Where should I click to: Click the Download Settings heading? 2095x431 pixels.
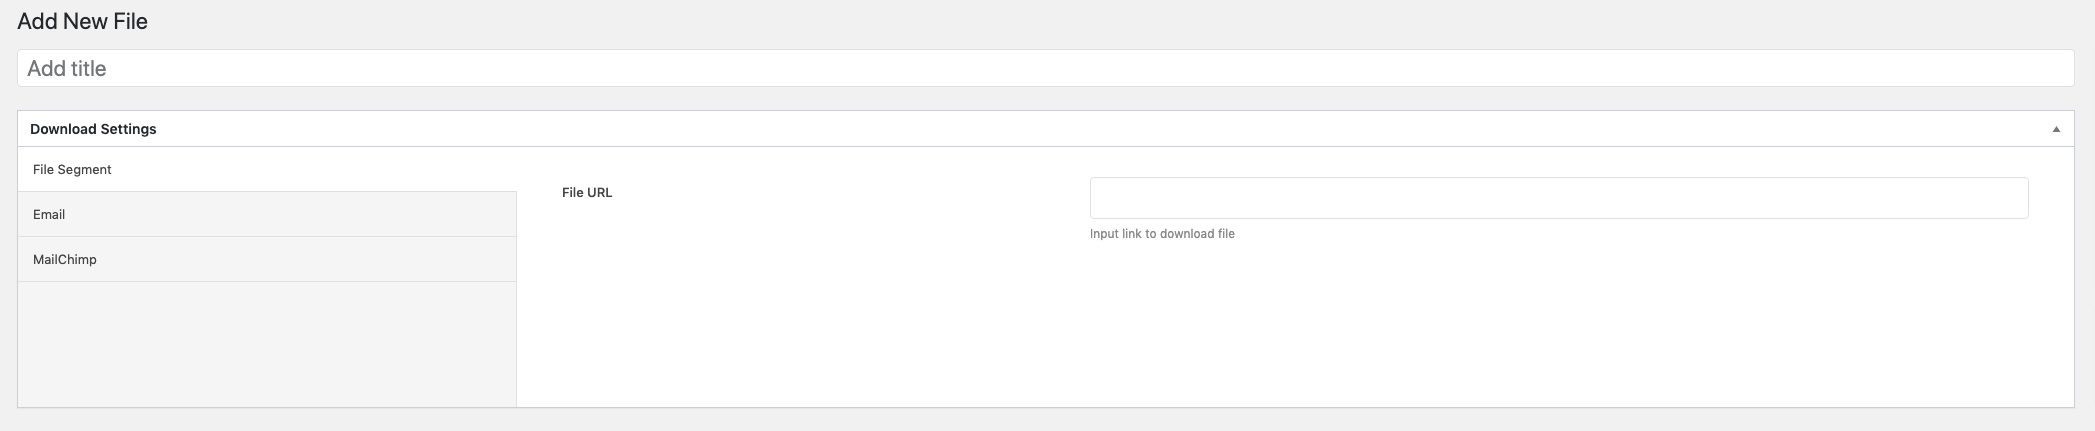(x=93, y=129)
